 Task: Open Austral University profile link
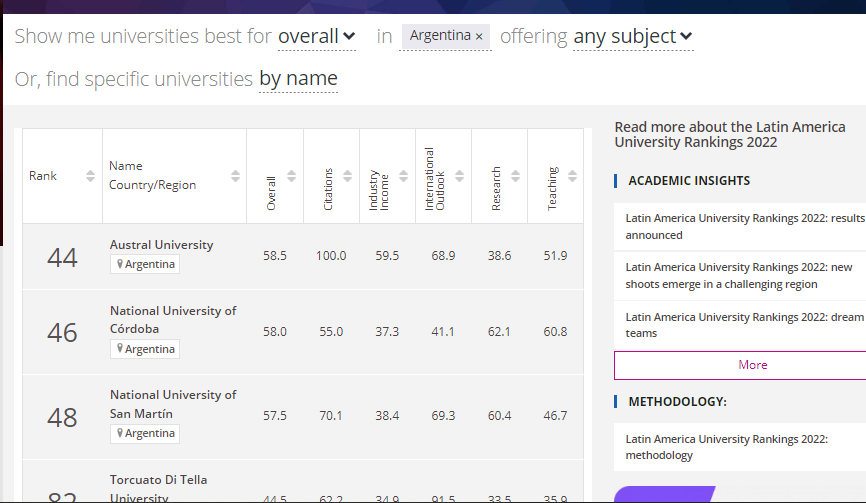point(161,245)
